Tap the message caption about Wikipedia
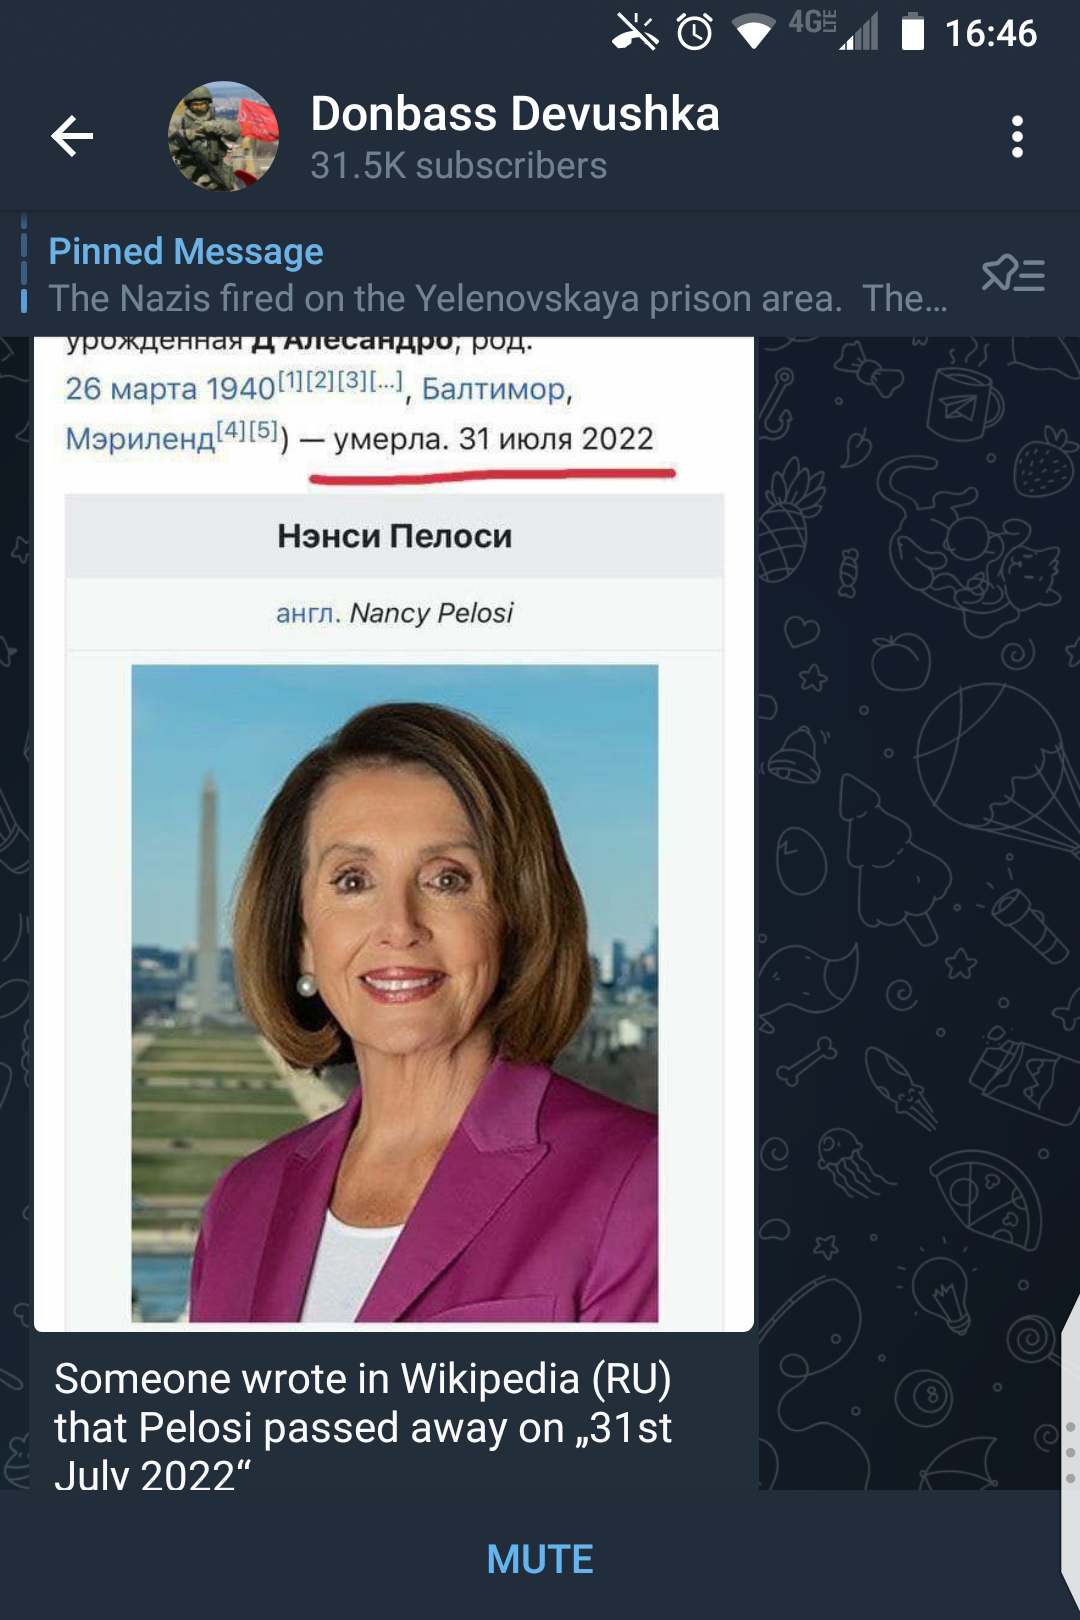Image resolution: width=1080 pixels, height=1620 pixels. (363, 1426)
